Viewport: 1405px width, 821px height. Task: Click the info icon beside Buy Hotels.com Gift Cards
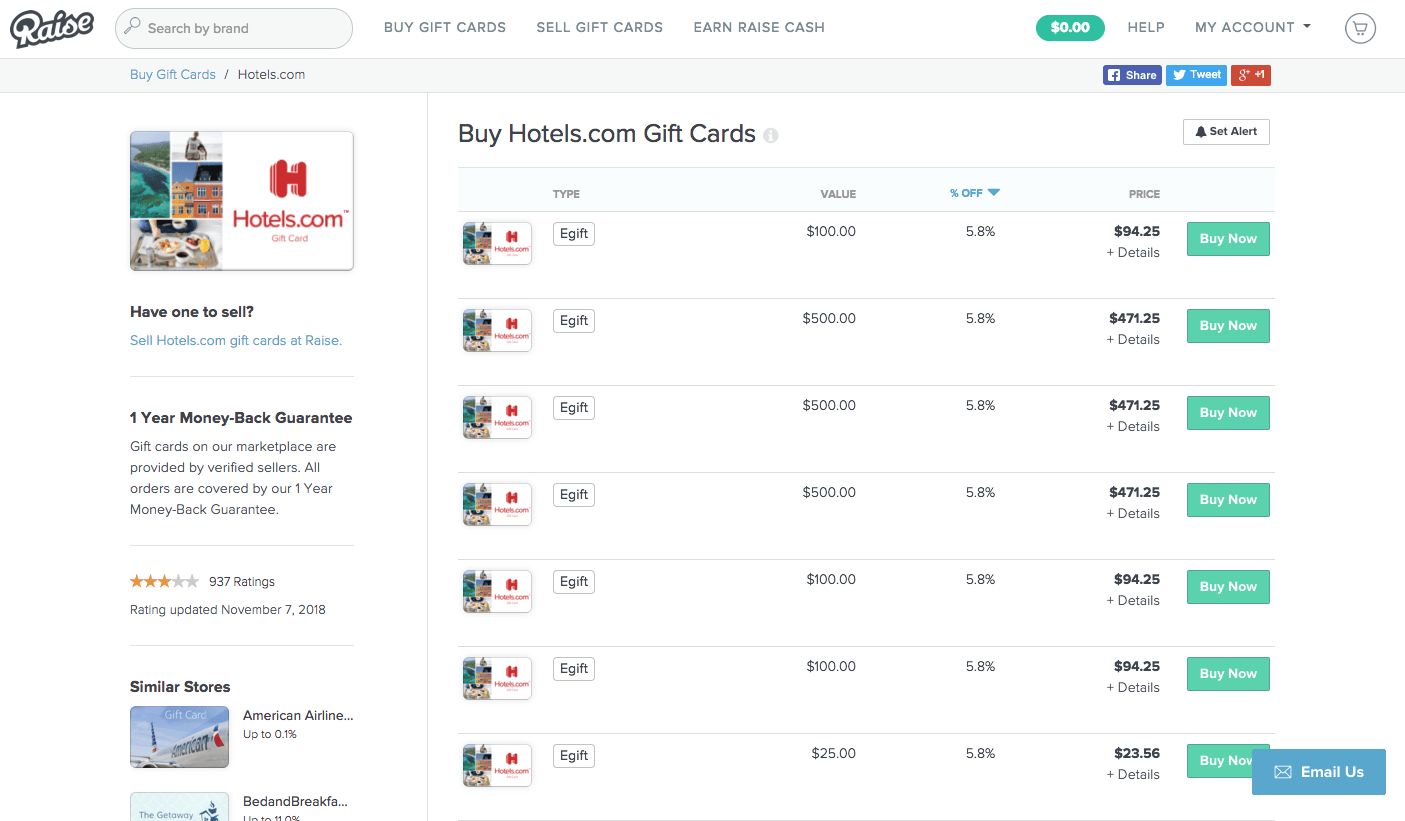coord(771,135)
